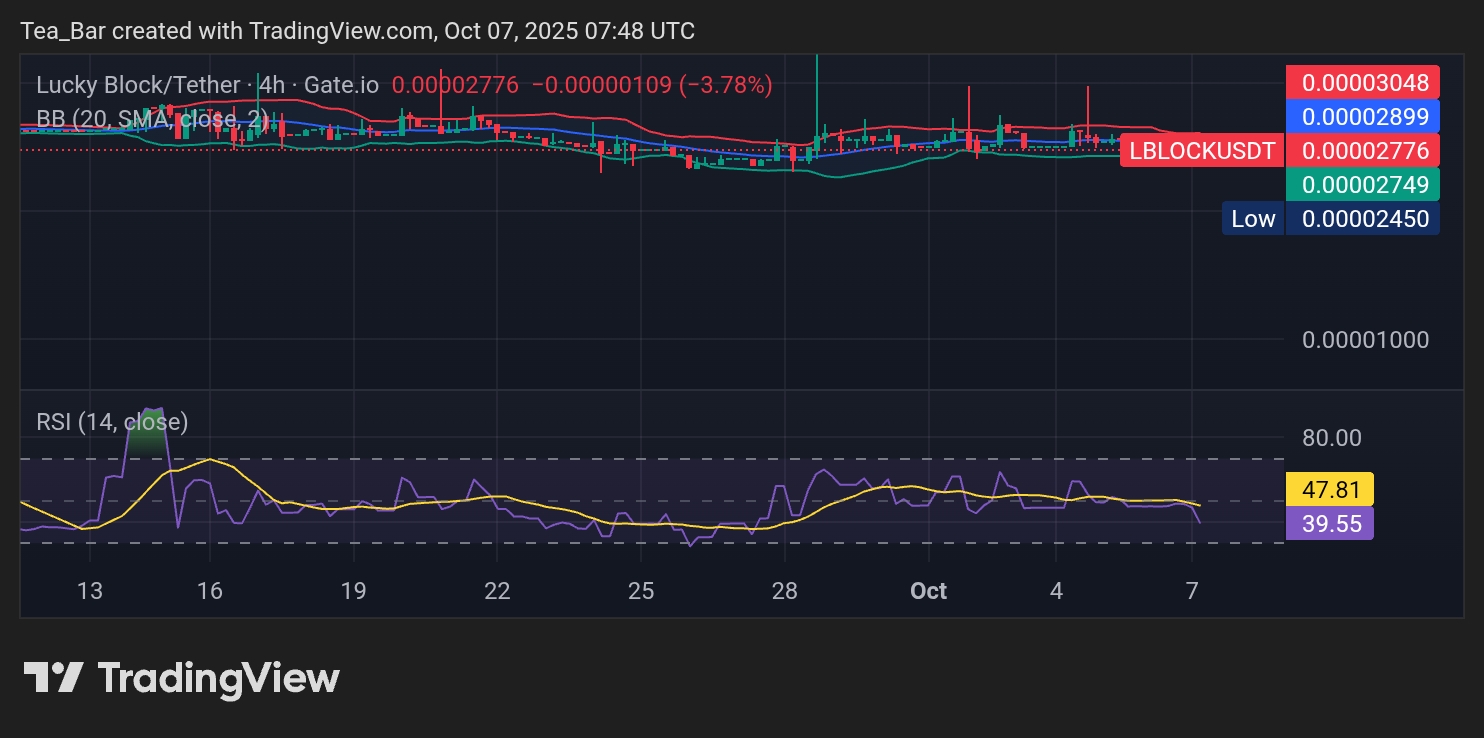The width and height of the screenshot is (1484, 738).
Task: Click date 28 on time axis
Action: click(785, 591)
